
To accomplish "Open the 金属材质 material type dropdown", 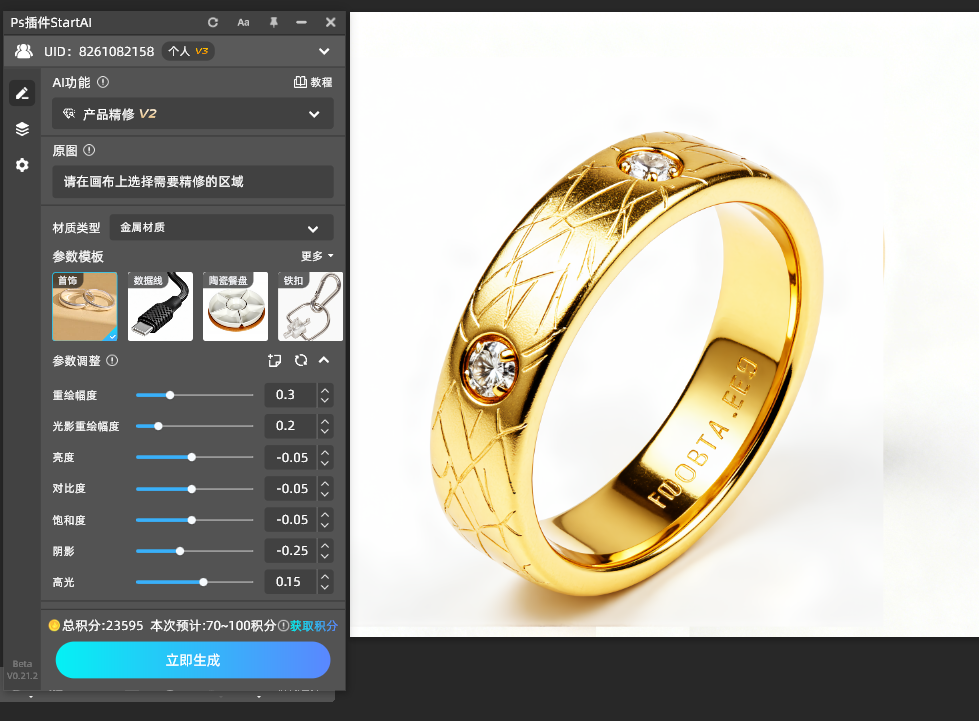I will [221, 228].
